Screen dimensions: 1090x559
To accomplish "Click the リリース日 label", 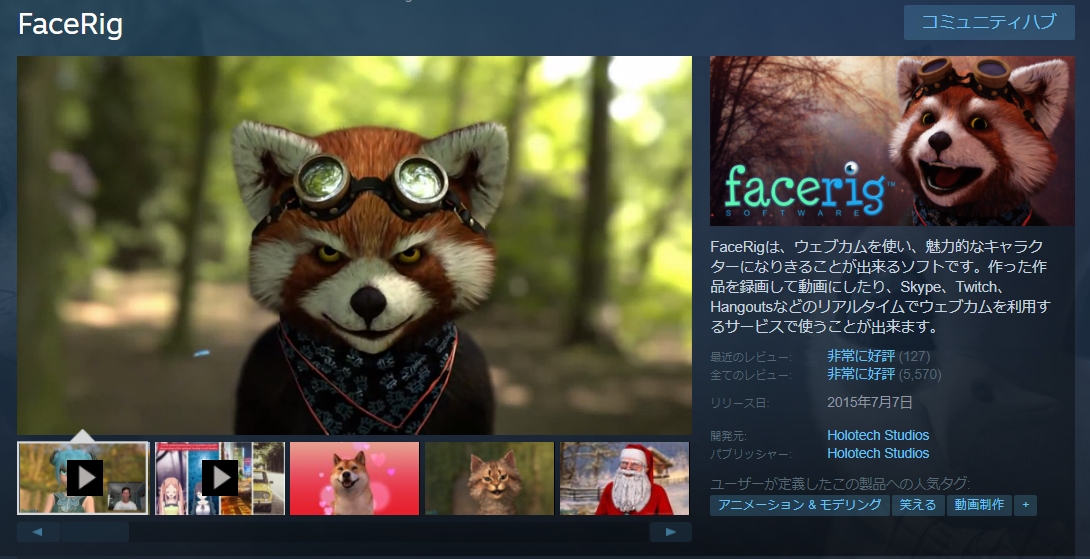I will (x=740, y=403).
